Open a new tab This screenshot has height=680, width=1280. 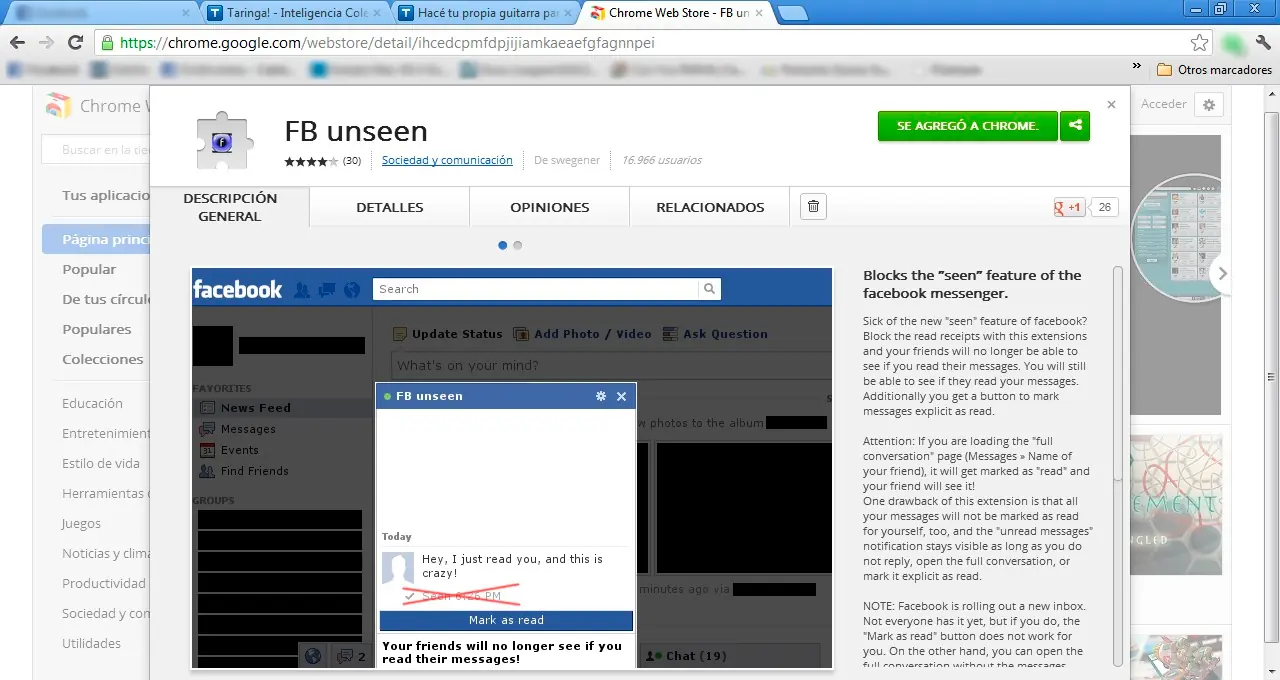pos(793,13)
